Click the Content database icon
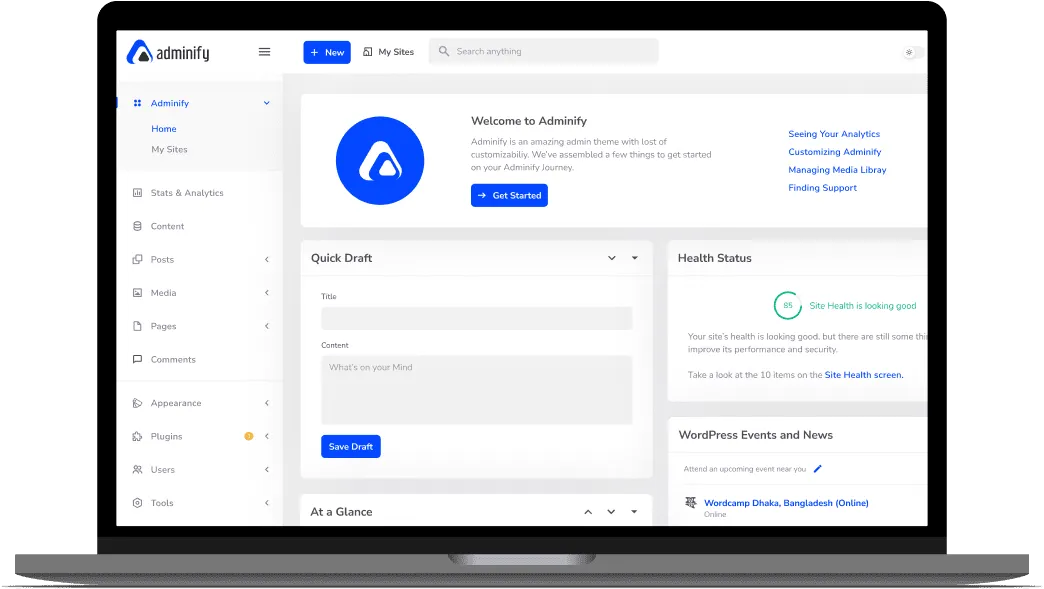1044x589 pixels. click(137, 226)
